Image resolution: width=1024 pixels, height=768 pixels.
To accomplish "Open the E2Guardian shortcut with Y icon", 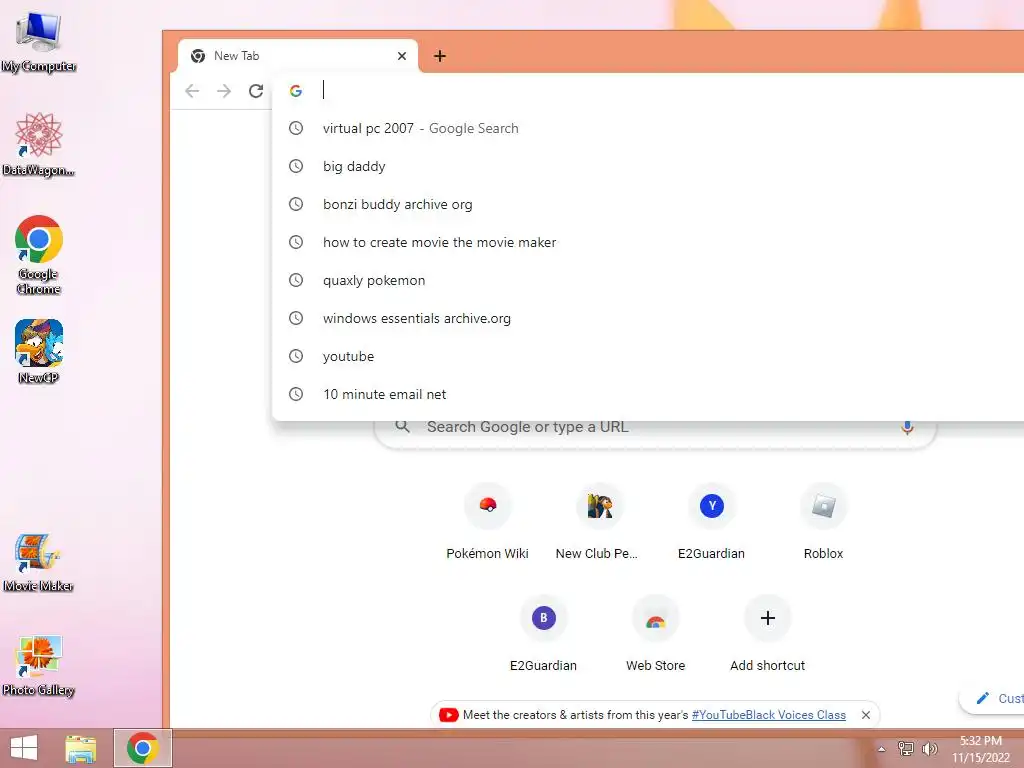I will pyautogui.click(x=711, y=522).
